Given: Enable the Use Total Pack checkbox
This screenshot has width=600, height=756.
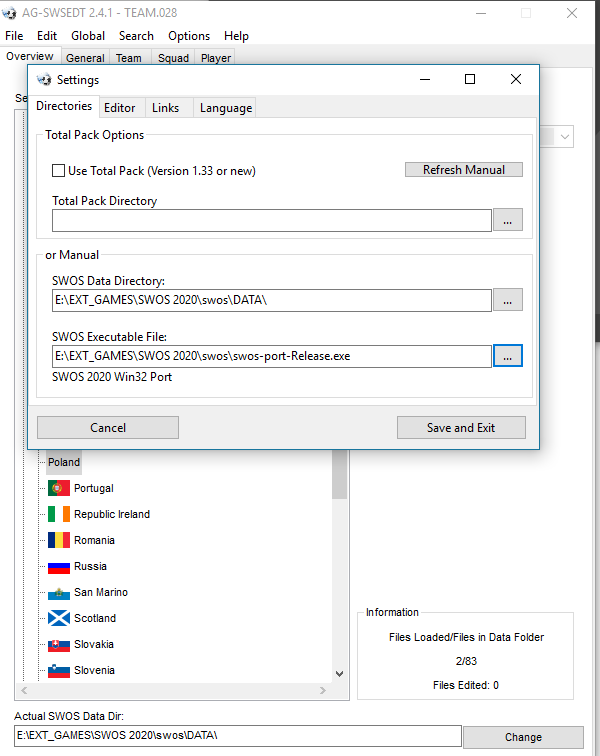Looking at the screenshot, I should pos(59,171).
